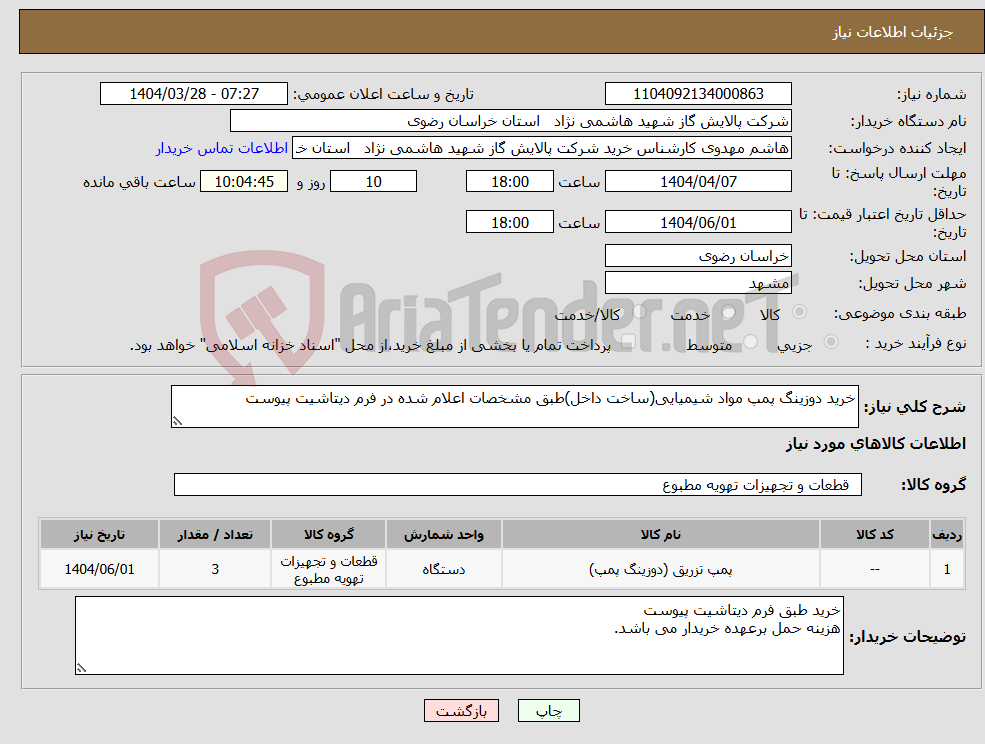Click the general need description text area
The height and width of the screenshot is (744, 985).
pyautogui.click(x=514, y=407)
